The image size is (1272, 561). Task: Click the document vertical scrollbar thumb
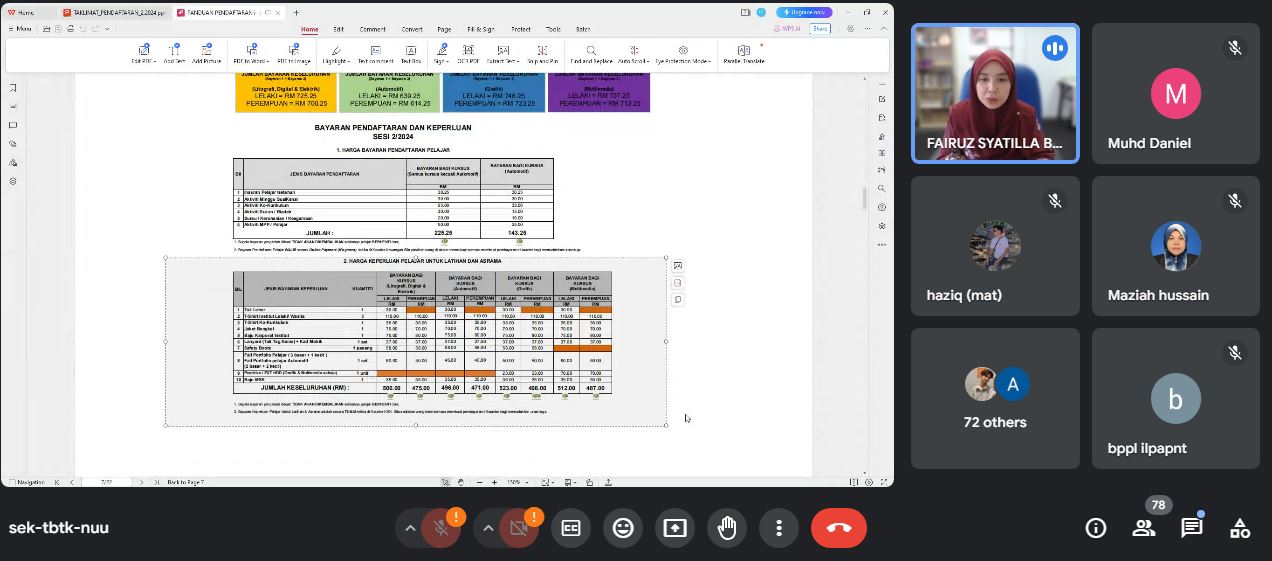[865, 197]
